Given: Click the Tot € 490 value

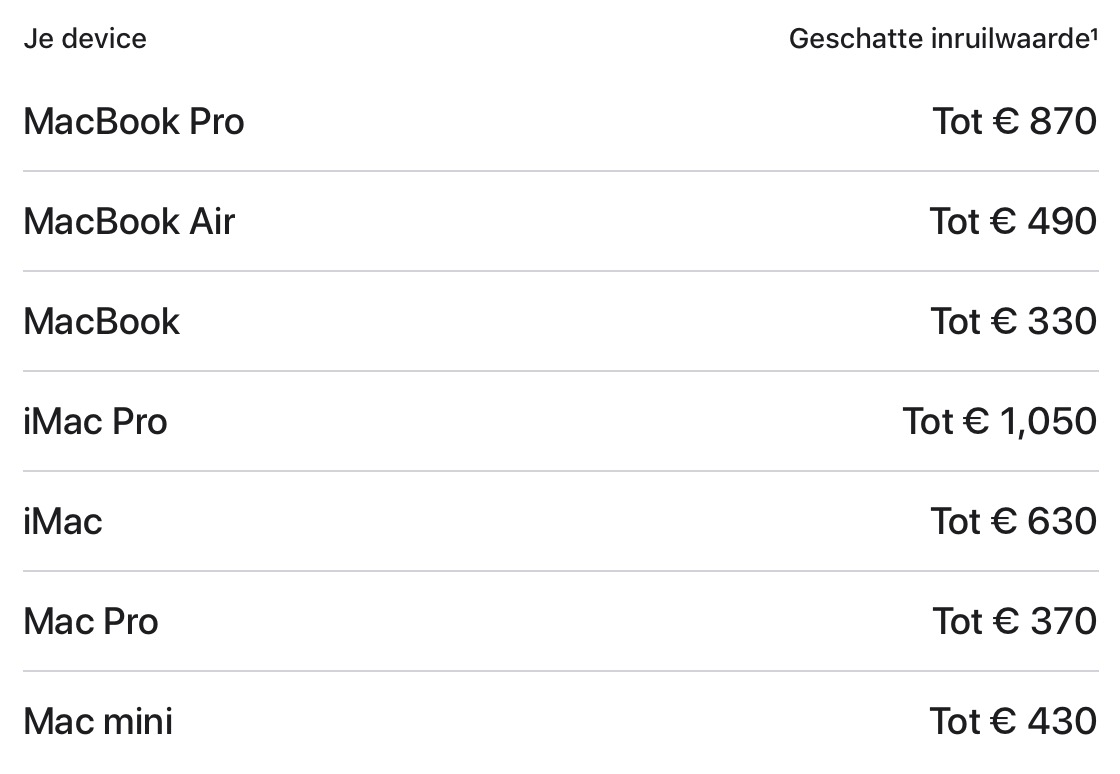Looking at the screenshot, I should (1013, 221).
